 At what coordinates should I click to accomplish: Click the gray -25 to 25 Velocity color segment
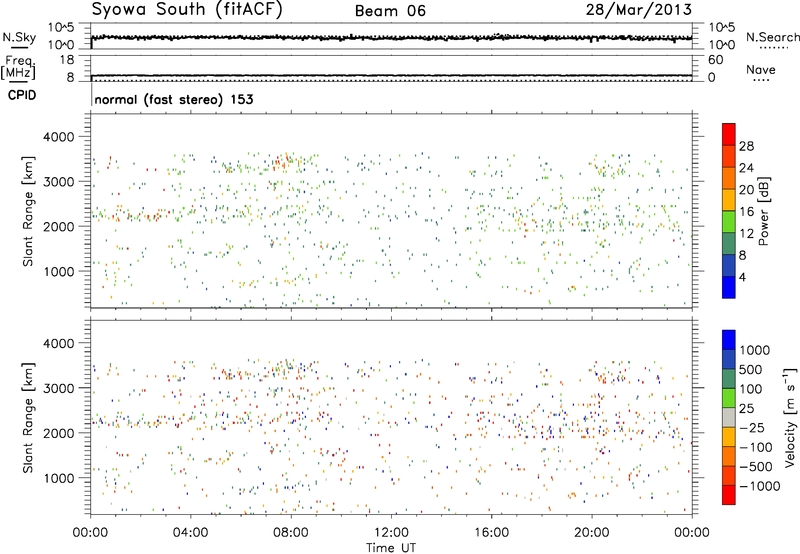click(x=729, y=417)
